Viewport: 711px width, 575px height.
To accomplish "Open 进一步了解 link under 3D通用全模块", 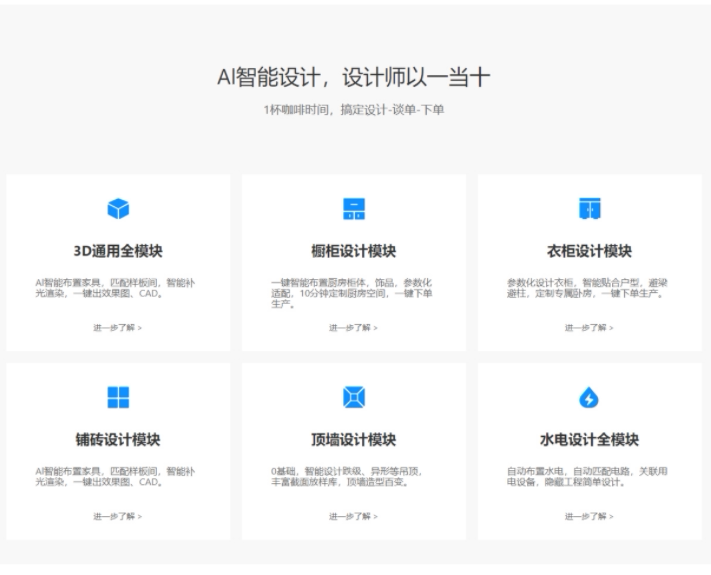I will coord(117,327).
